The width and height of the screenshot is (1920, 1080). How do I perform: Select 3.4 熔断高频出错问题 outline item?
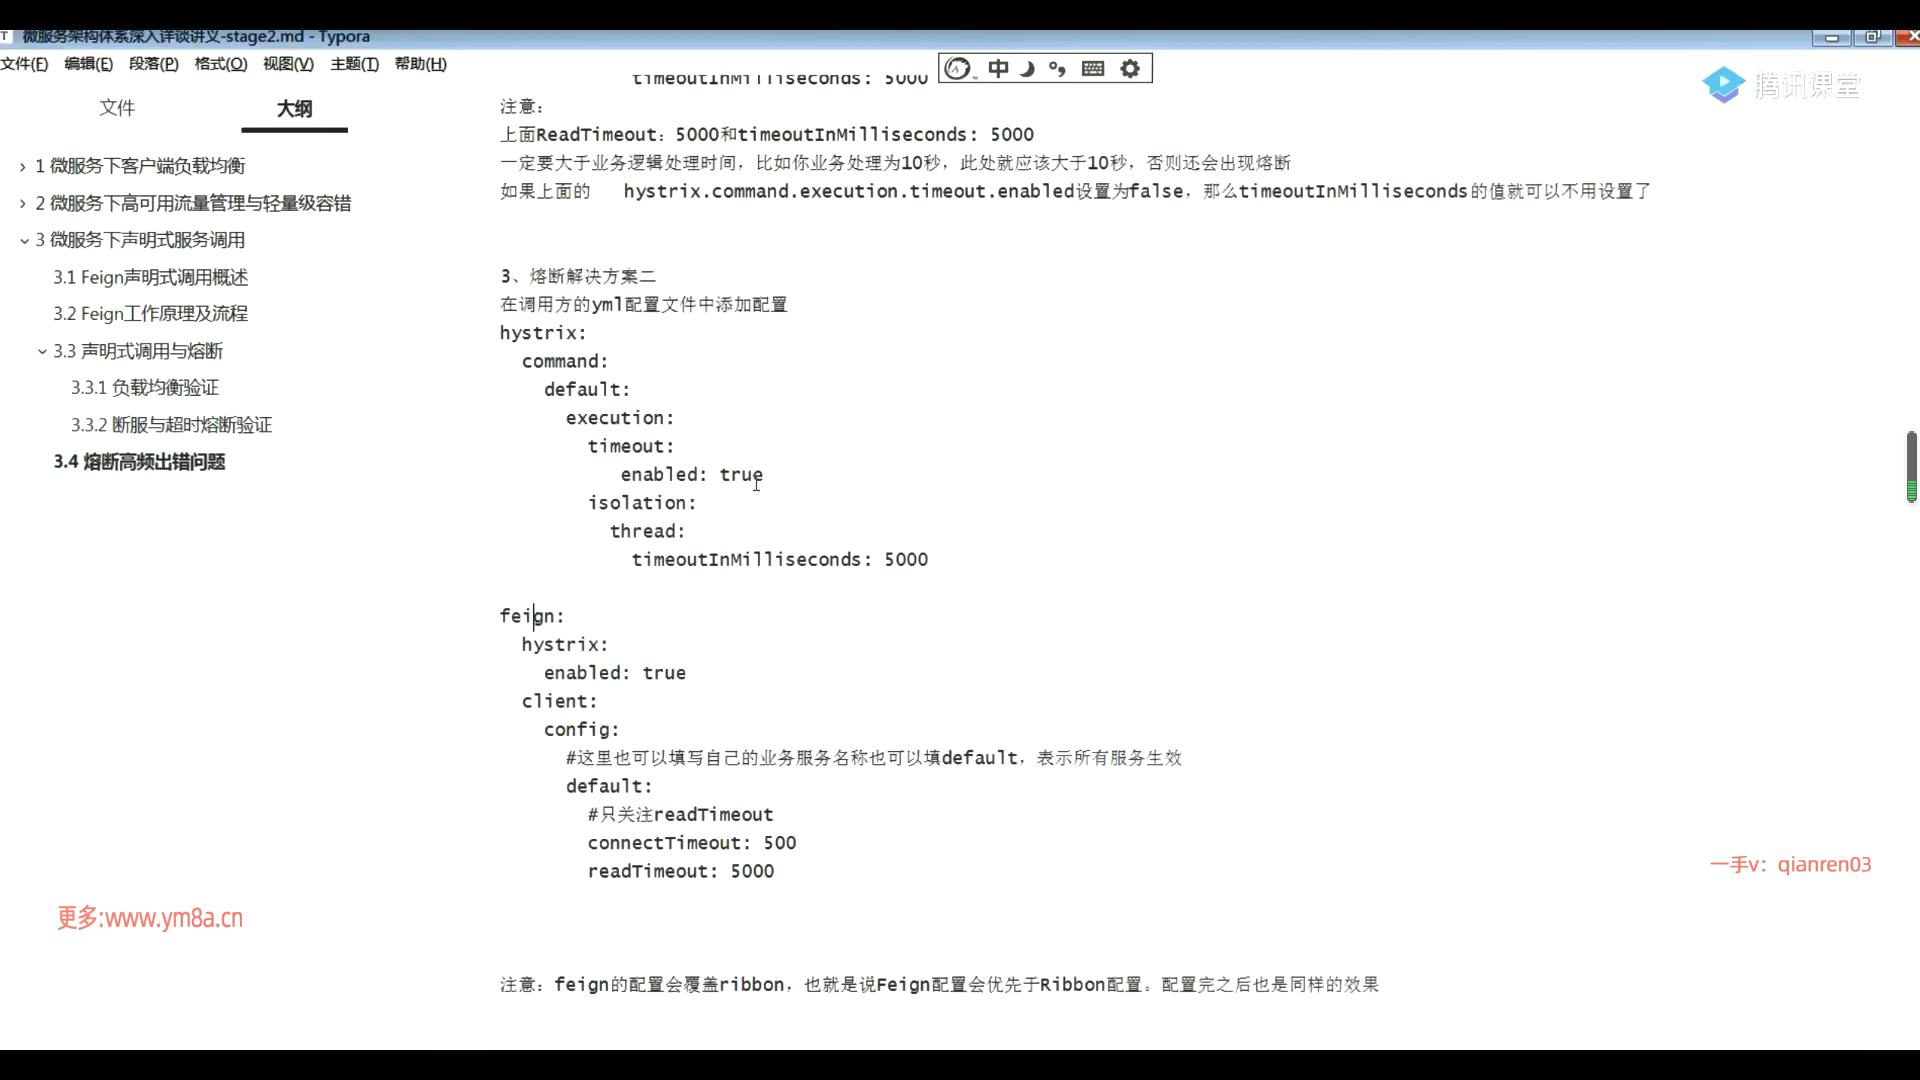click(x=139, y=462)
